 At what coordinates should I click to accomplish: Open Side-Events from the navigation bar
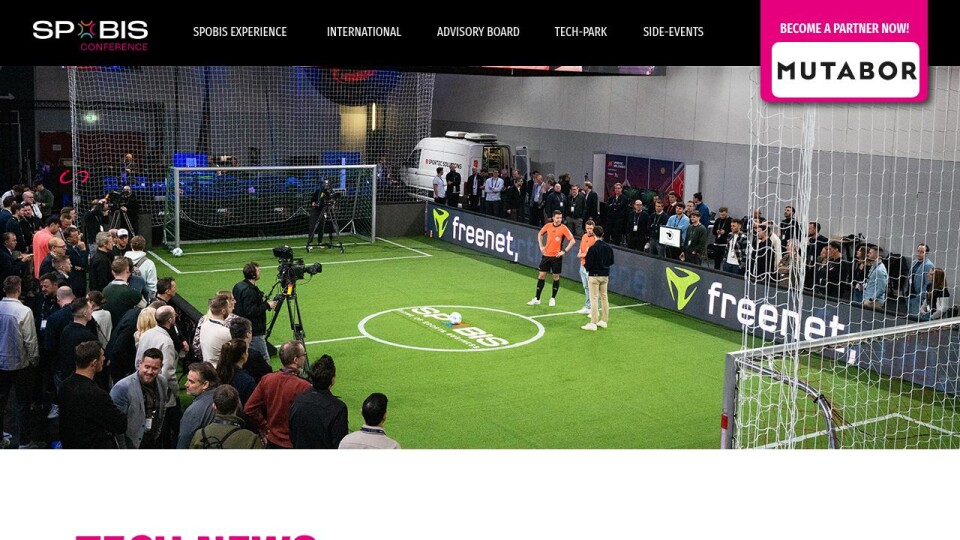(673, 32)
